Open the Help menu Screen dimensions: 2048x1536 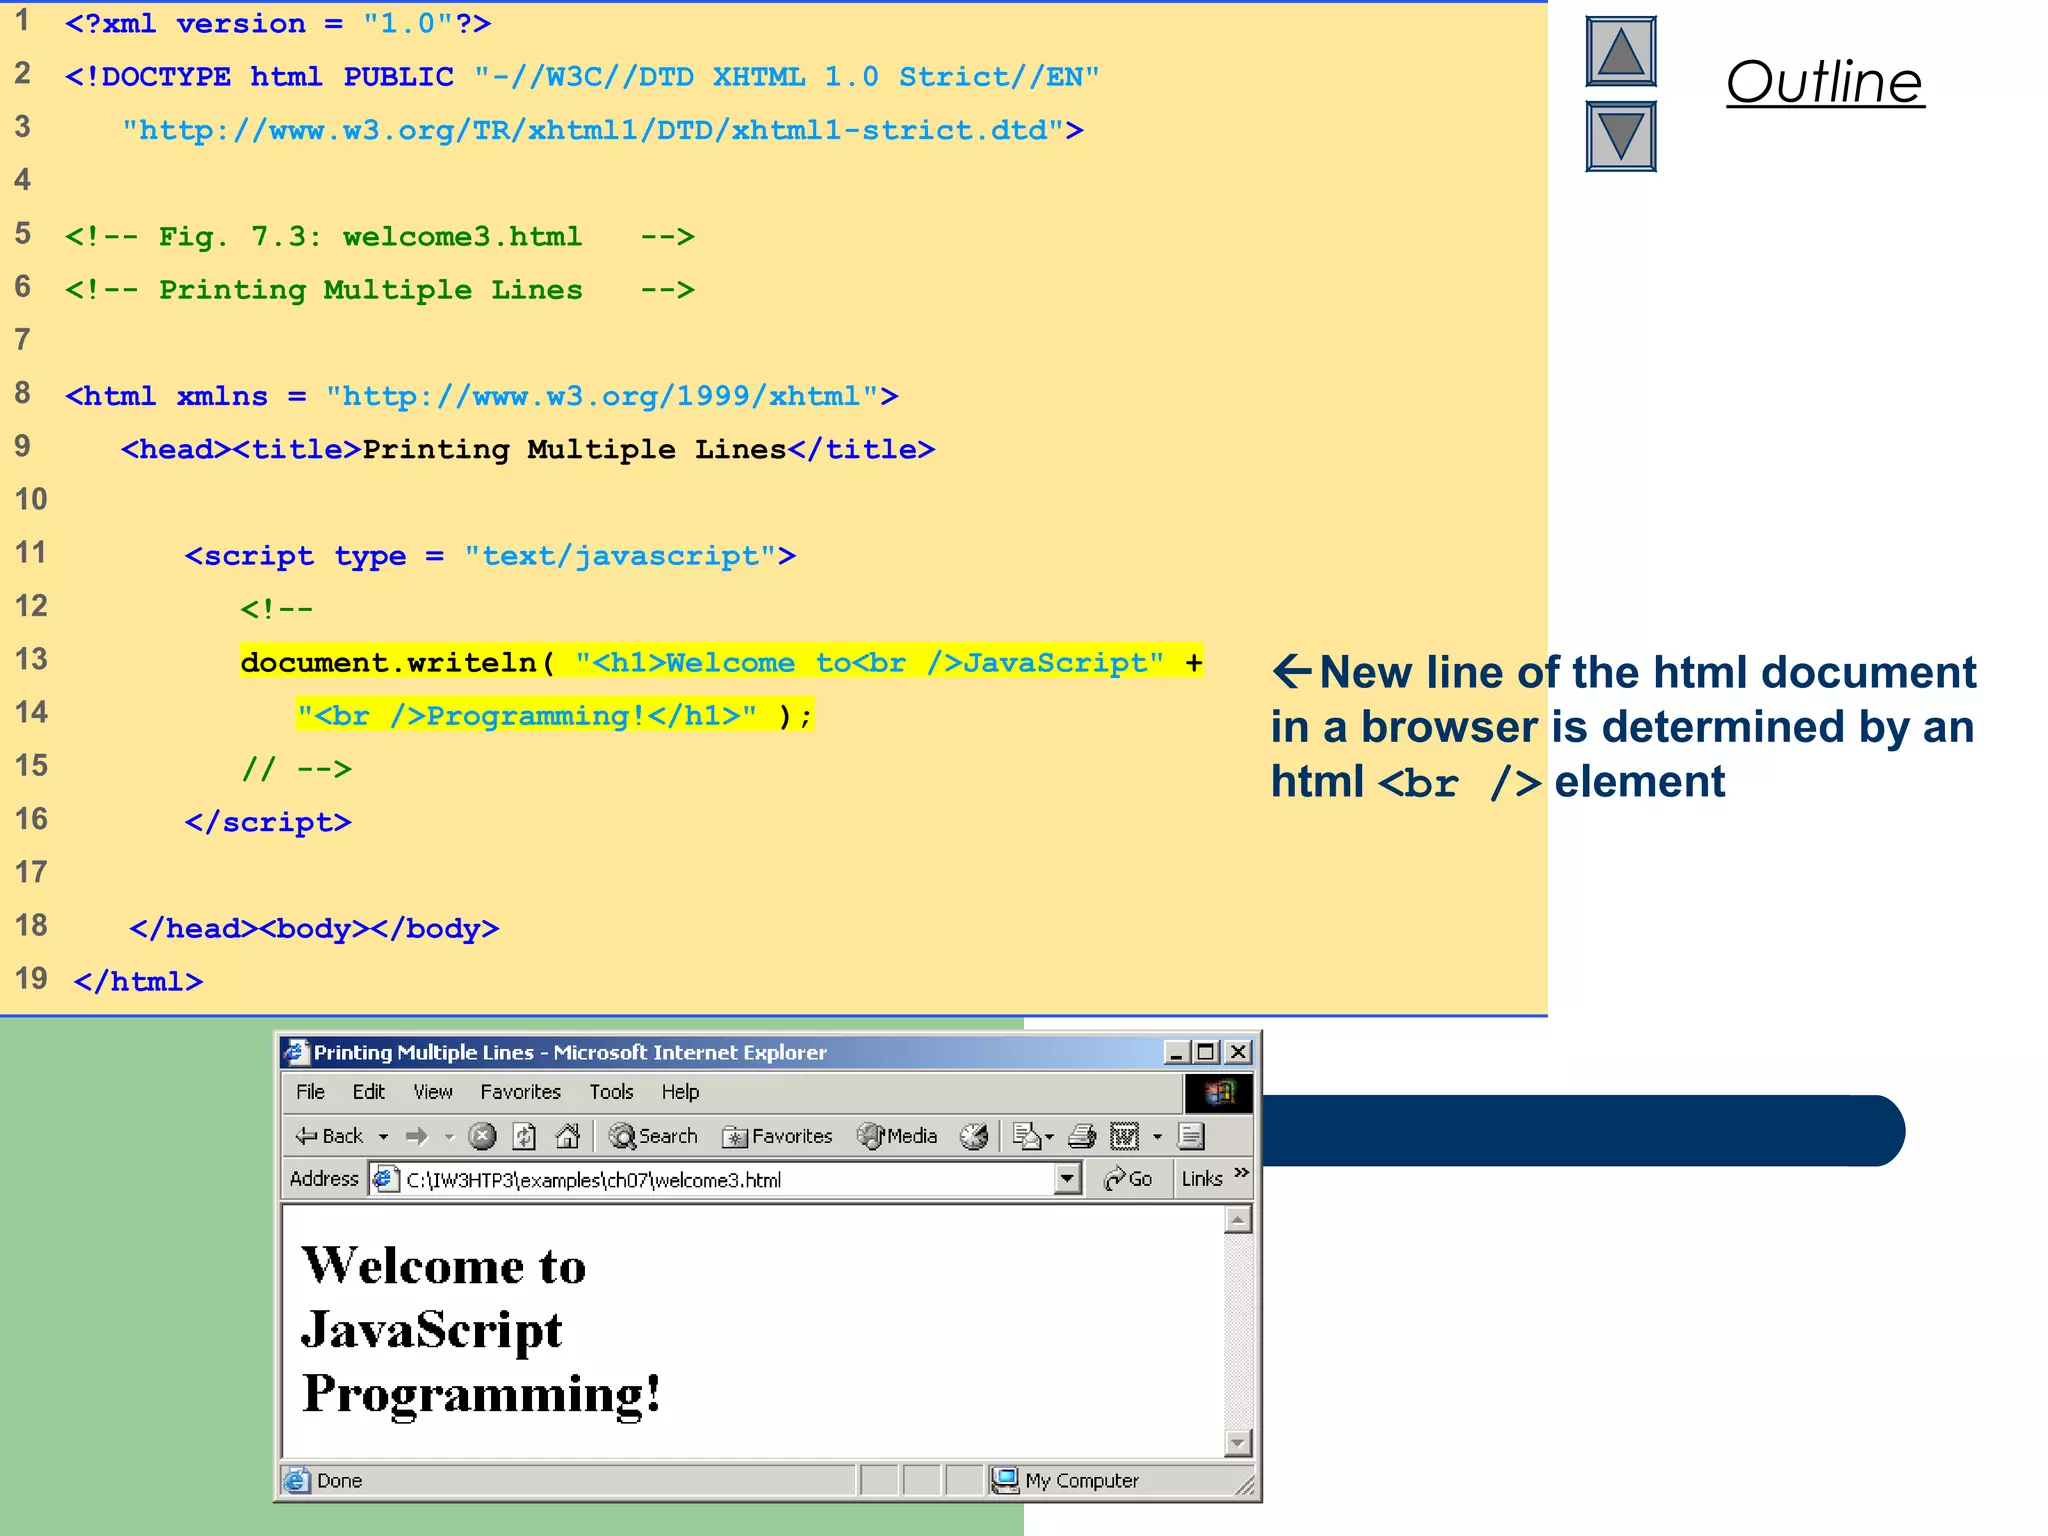pyautogui.click(x=680, y=1092)
